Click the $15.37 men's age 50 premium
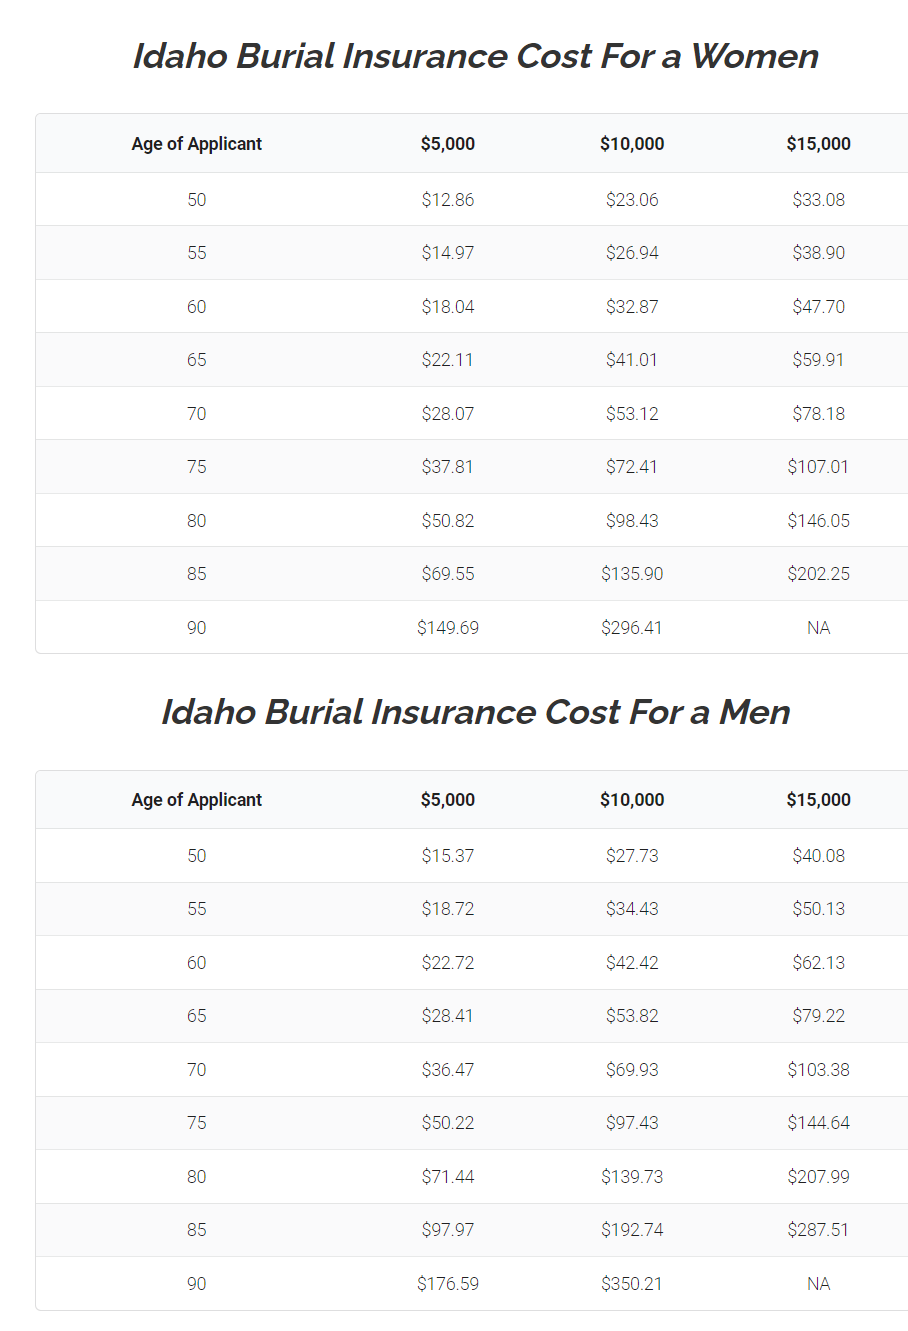This screenshot has width=908, height=1331. pyautogui.click(x=448, y=856)
